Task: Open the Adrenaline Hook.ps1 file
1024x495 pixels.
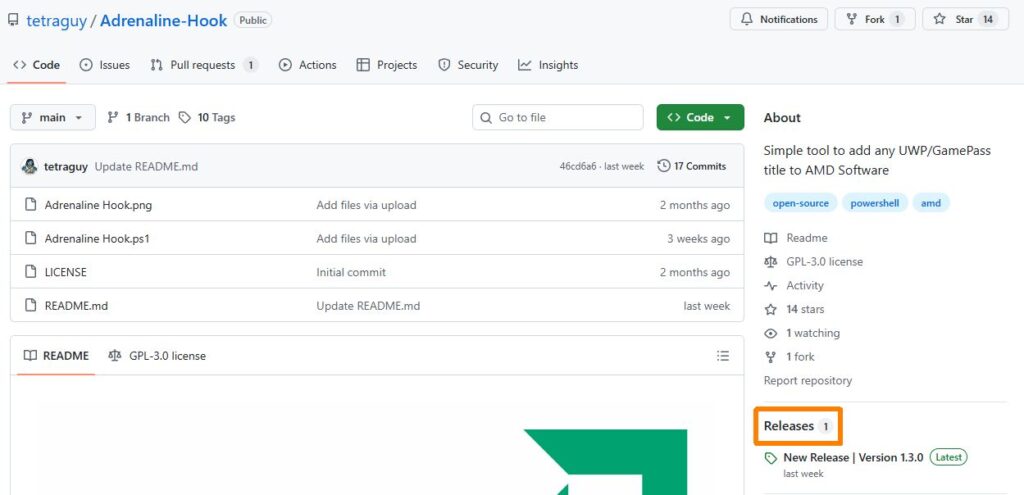Action: (x=97, y=239)
